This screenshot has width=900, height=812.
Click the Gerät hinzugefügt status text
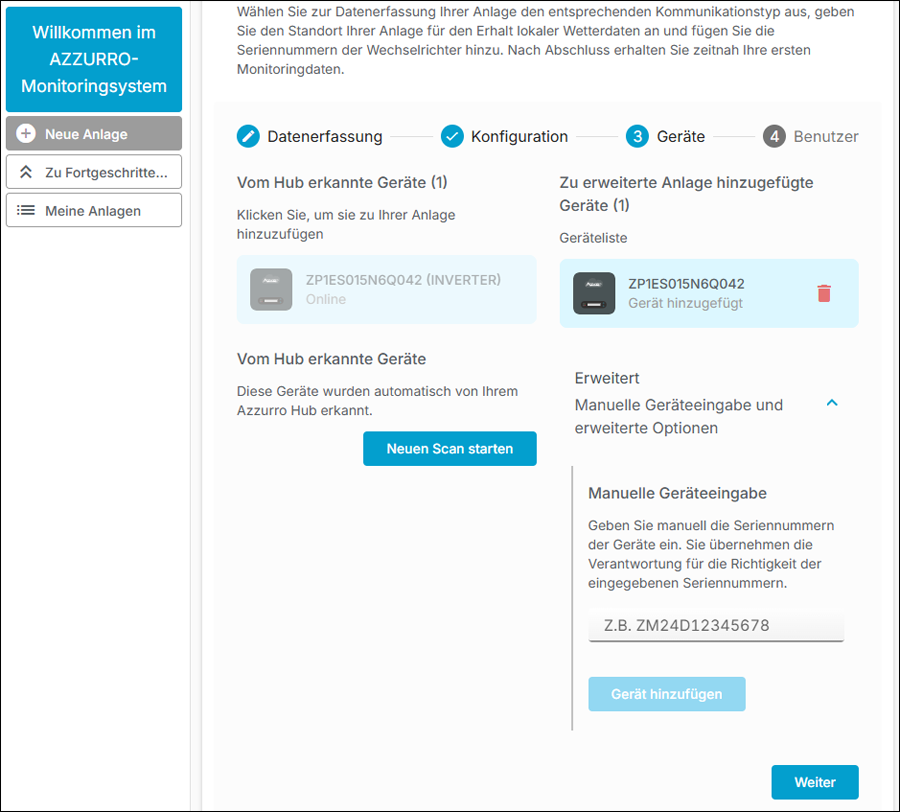(685, 303)
